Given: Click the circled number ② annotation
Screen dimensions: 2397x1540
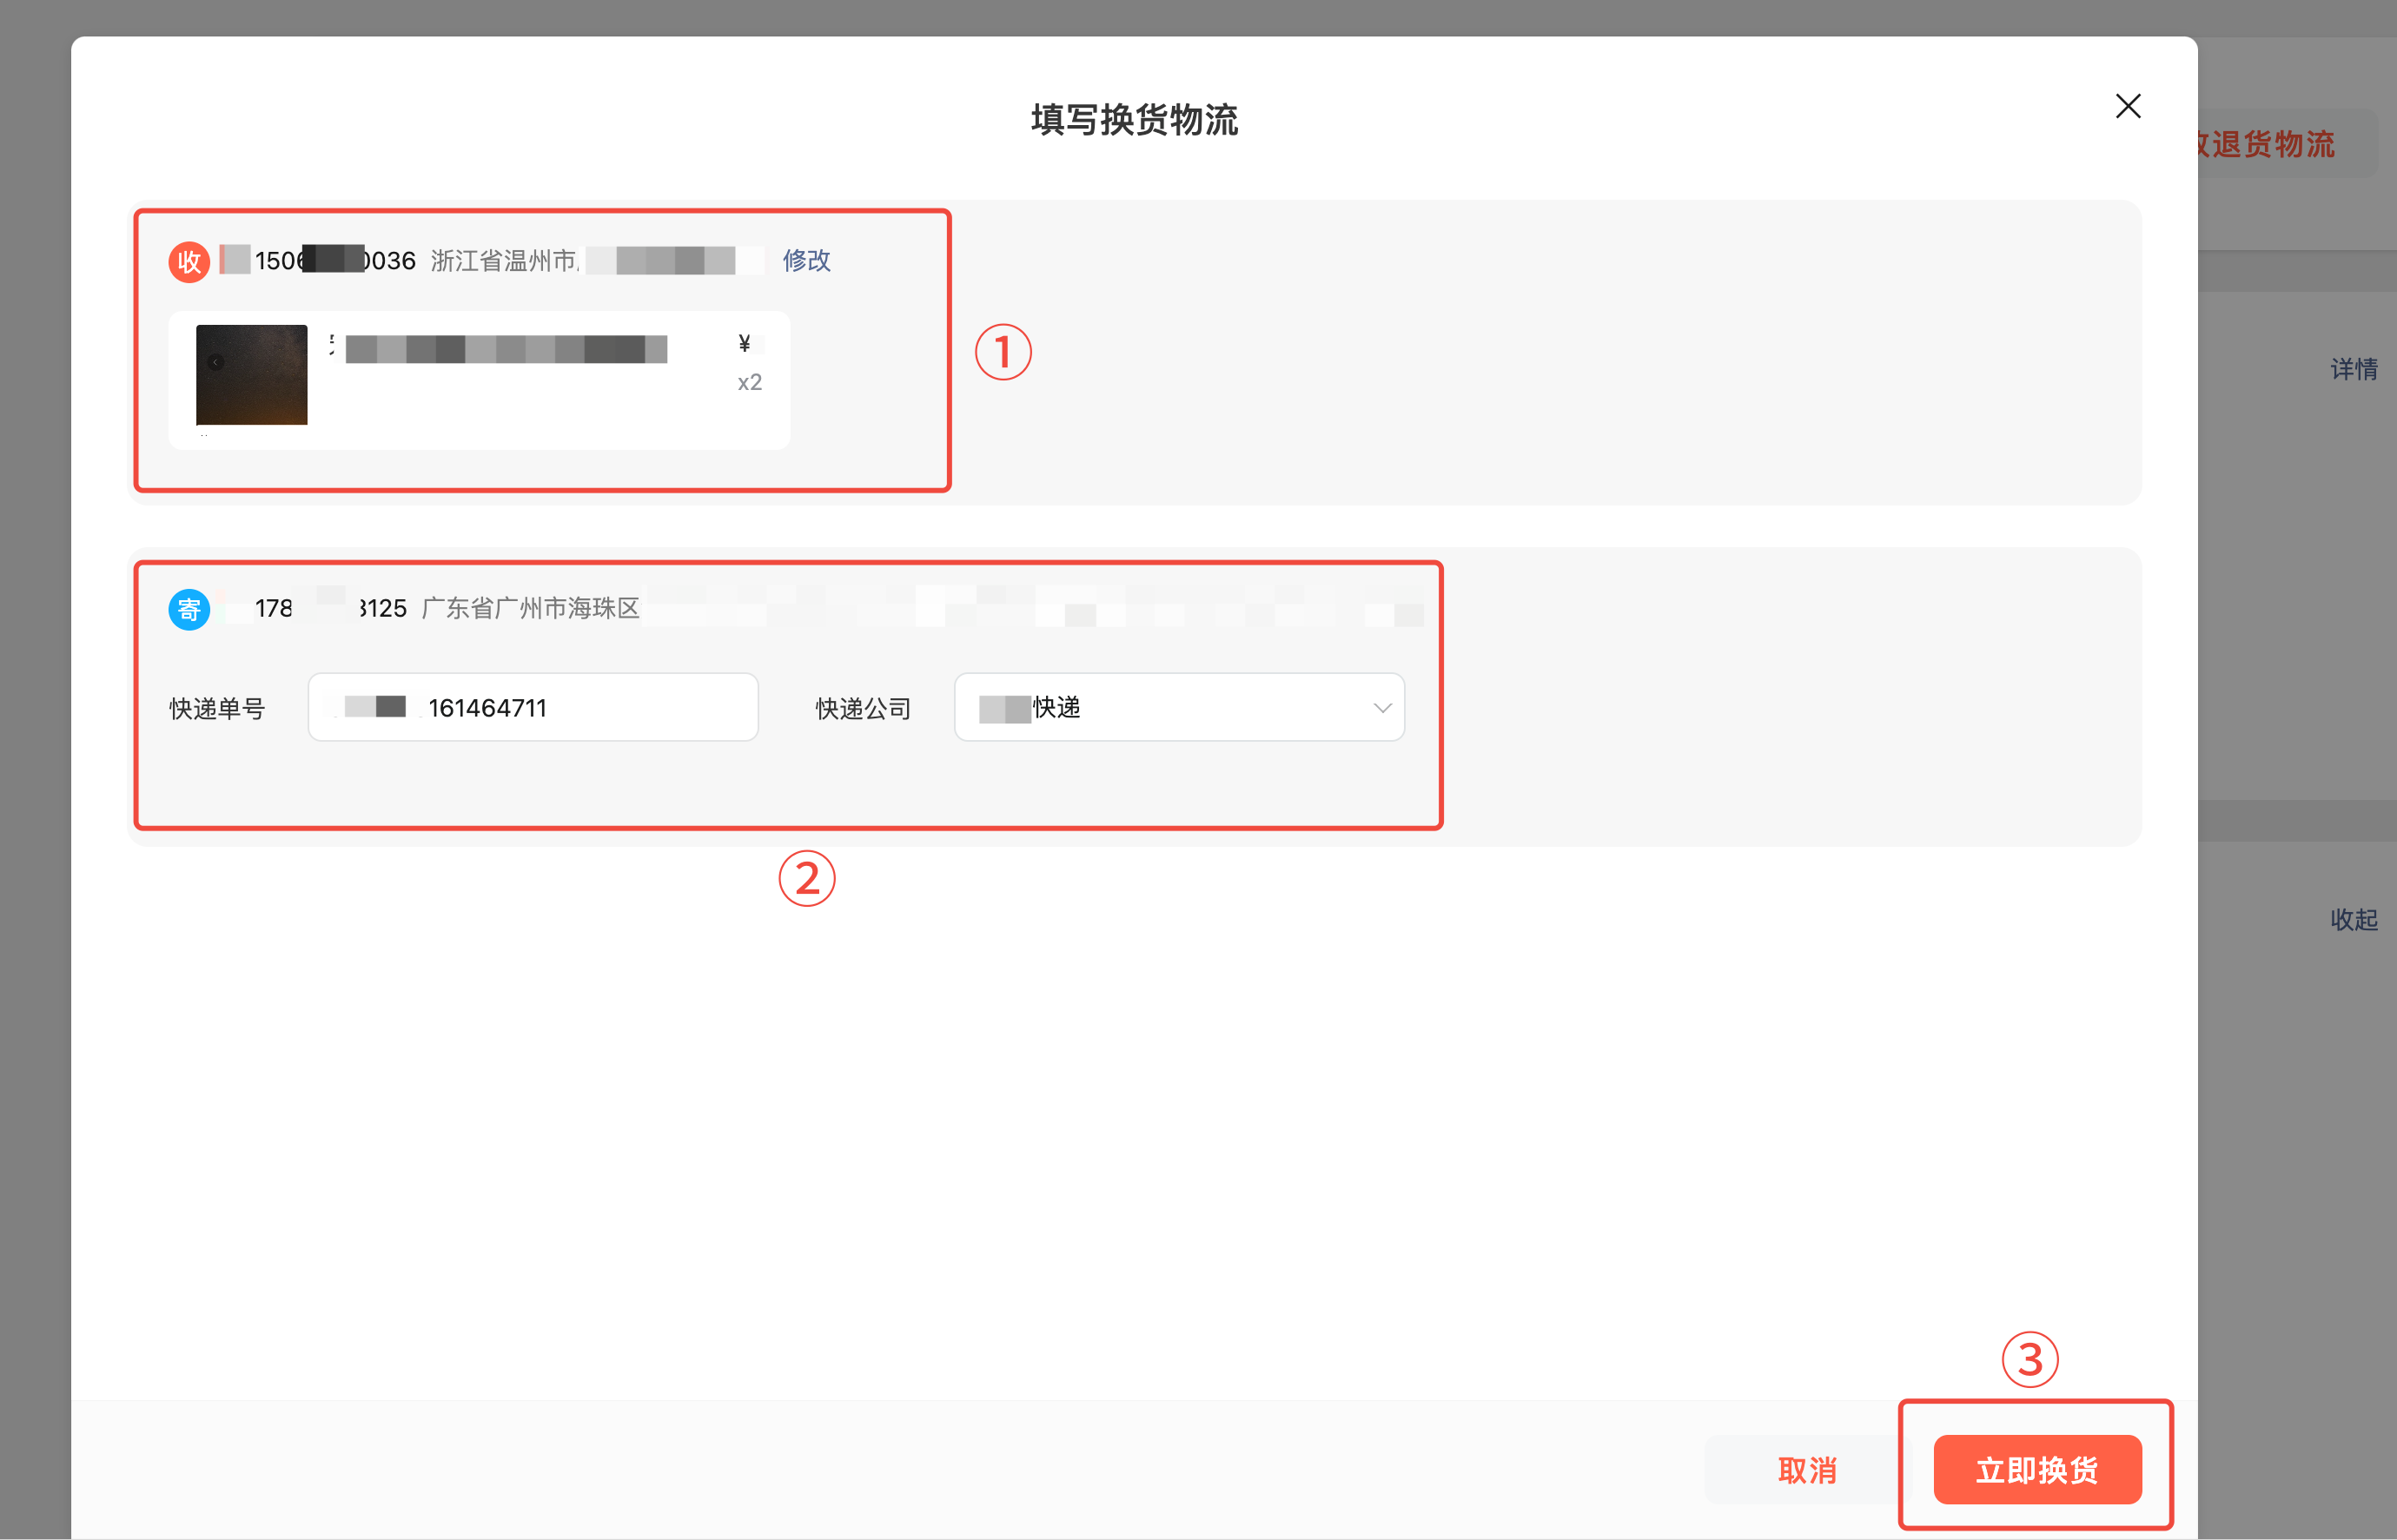Looking at the screenshot, I should (806, 878).
